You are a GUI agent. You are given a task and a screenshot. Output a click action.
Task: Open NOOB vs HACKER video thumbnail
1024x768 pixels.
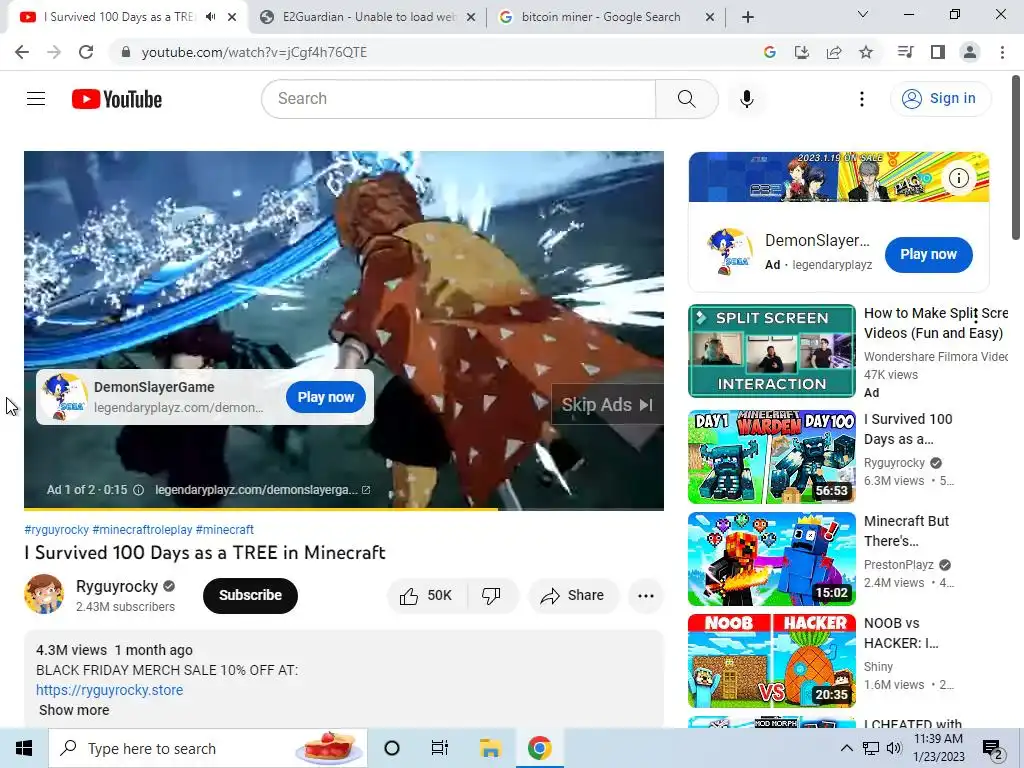click(x=772, y=661)
